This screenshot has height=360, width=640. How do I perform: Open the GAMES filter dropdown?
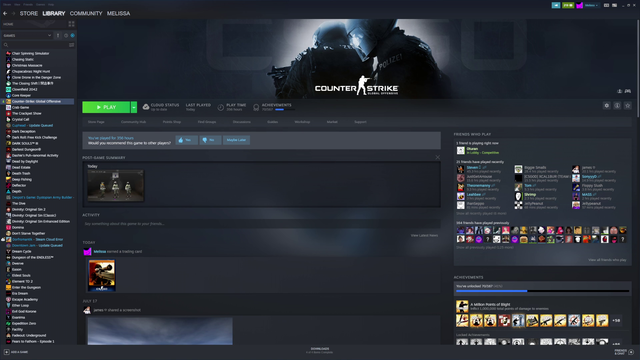[x=27, y=36]
